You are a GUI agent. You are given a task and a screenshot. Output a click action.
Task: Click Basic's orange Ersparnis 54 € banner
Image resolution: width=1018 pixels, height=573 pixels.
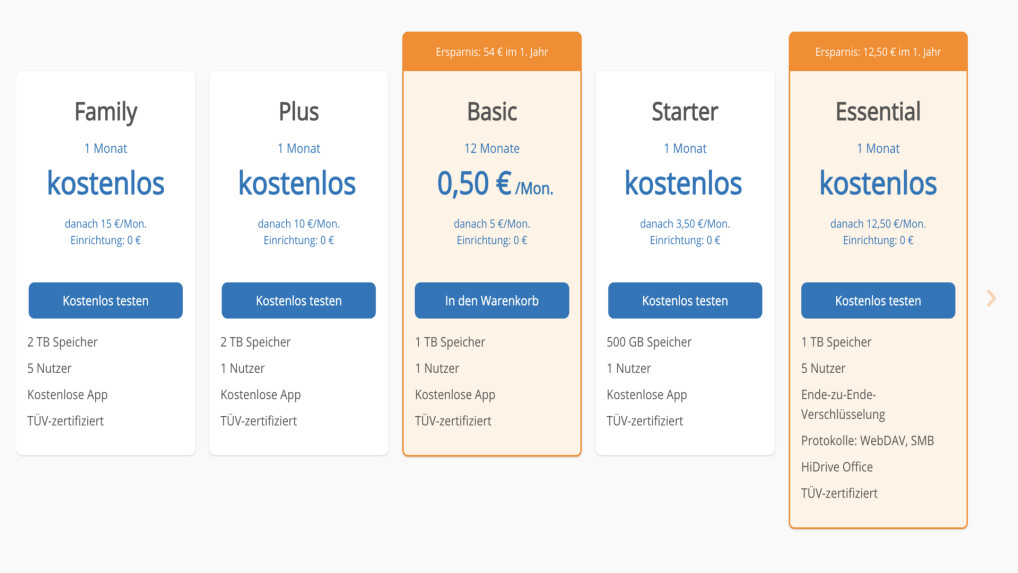pyautogui.click(x=492, y=52)
